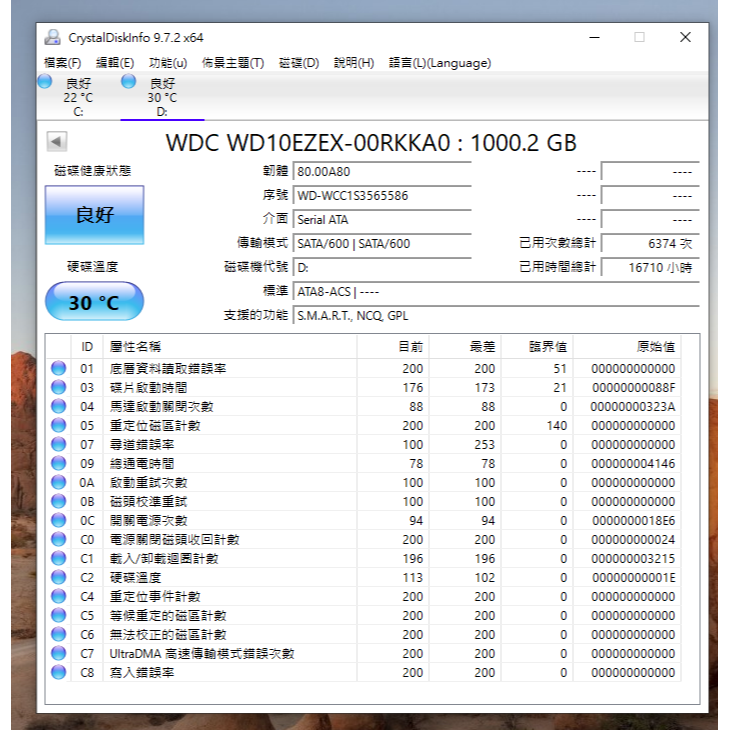Click status orb of attribute 0B row

(x=58, y=501)
